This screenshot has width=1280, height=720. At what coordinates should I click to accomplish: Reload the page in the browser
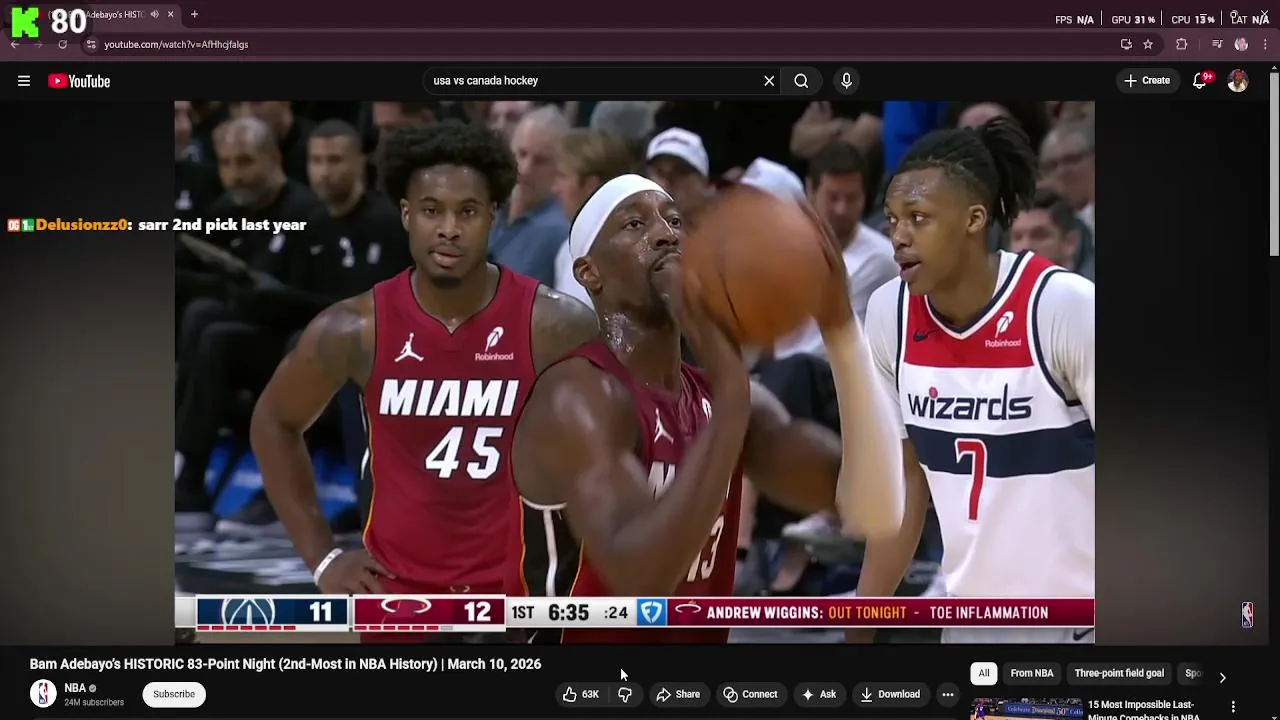(62, 44)
